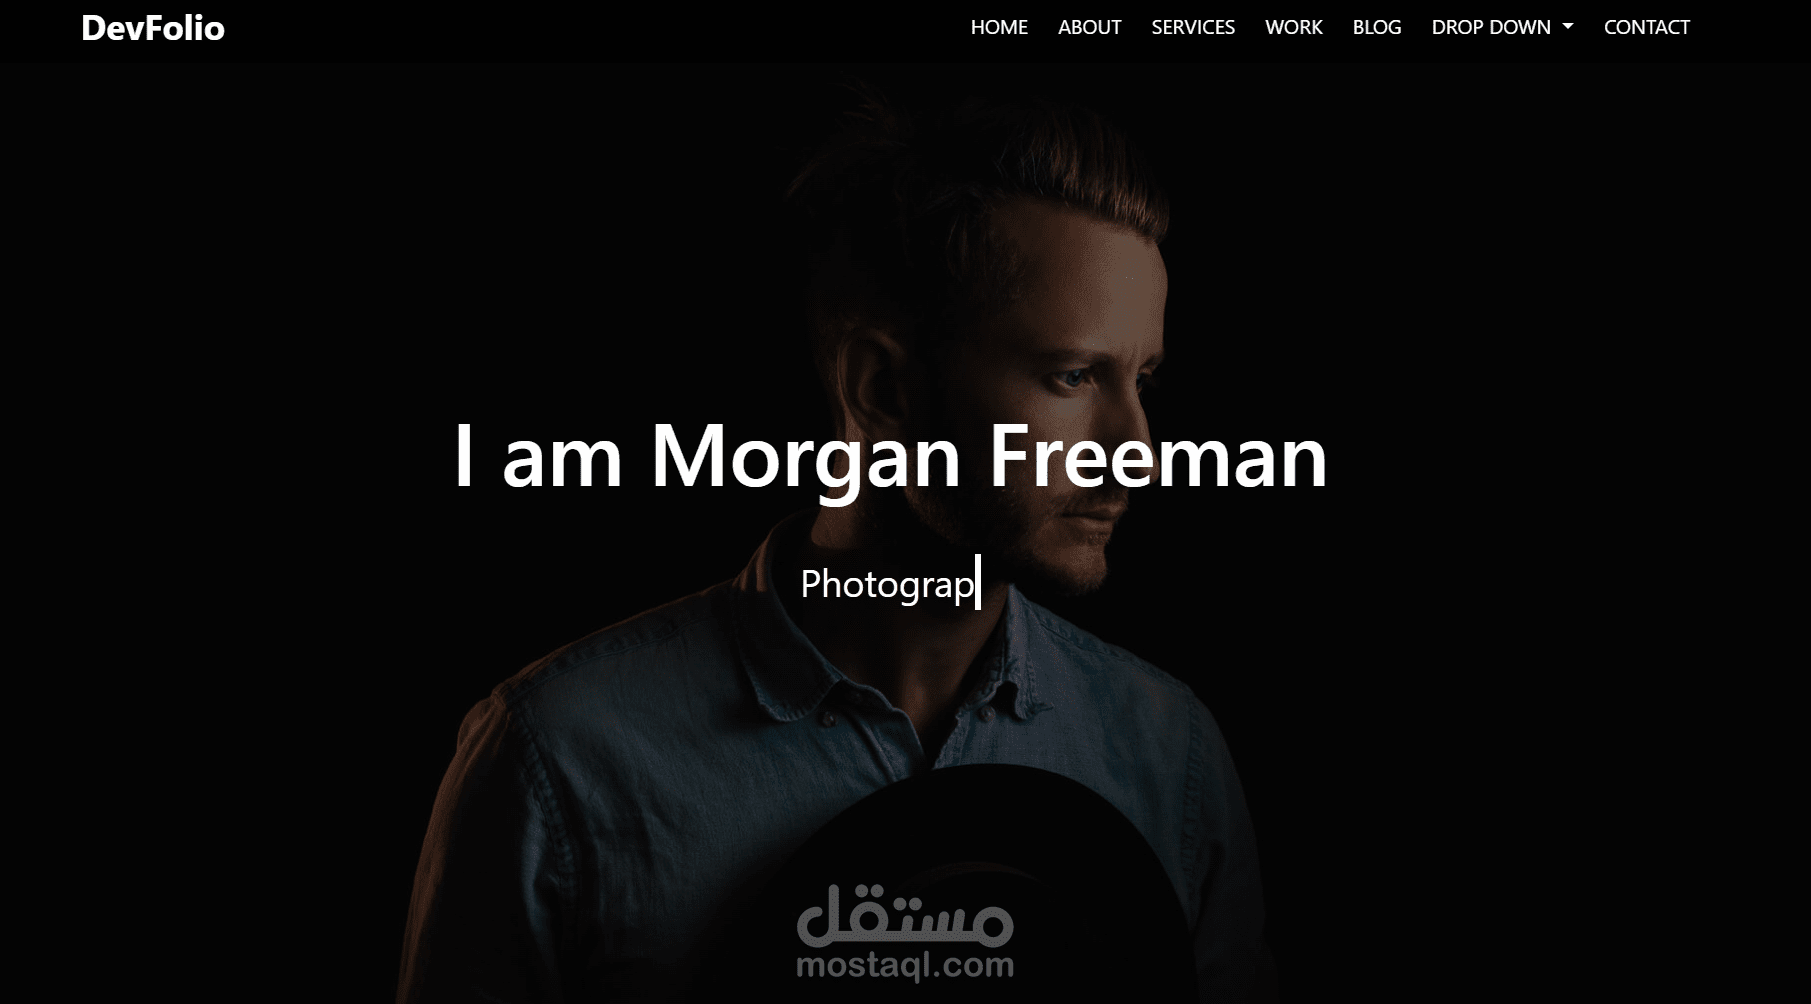1811x1004 pixels.
Task: Click the word Morgan in the heading
Action: pyautogui.click(x=806, y=460)
